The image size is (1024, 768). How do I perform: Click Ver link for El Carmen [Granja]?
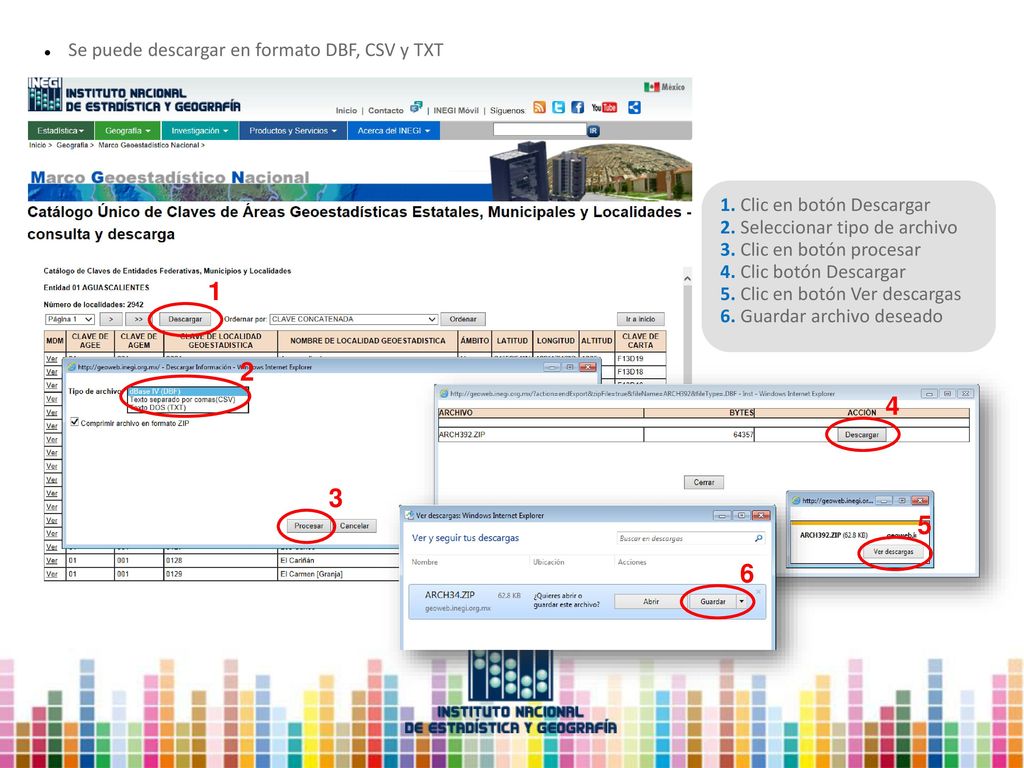tap(52, 574)
